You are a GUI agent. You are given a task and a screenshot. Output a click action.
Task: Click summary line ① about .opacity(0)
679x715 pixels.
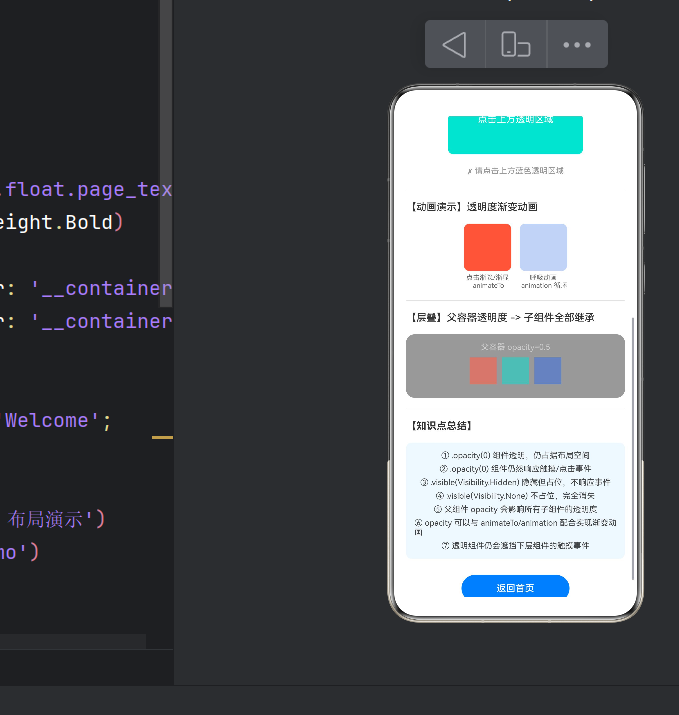click(515, 455)
